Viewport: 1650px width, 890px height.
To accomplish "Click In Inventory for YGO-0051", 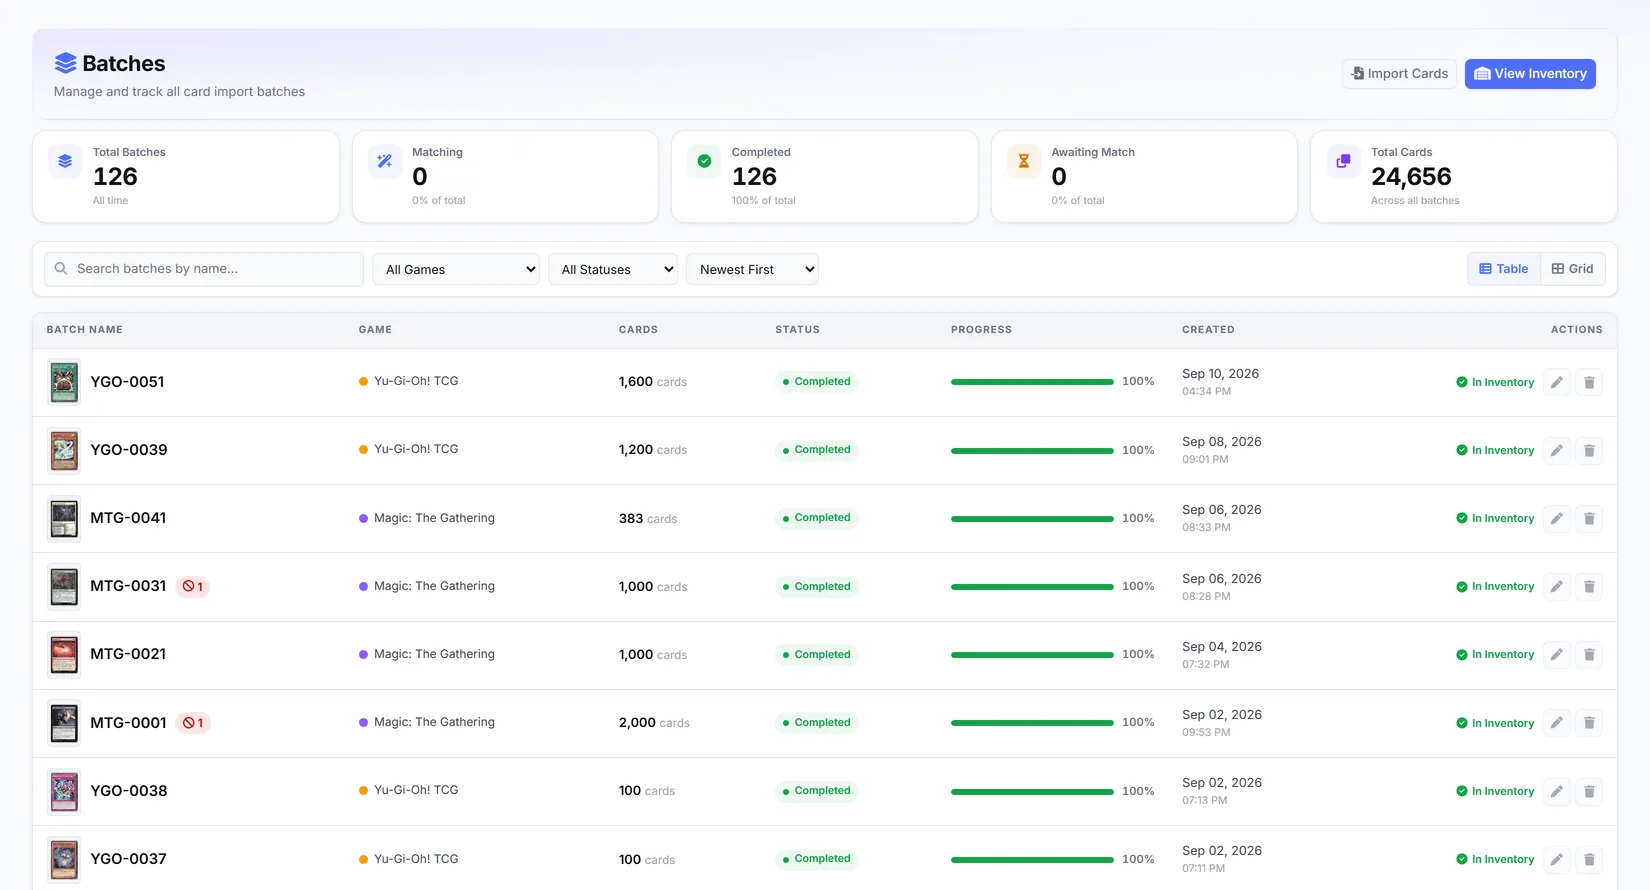I will [1495, 382].
